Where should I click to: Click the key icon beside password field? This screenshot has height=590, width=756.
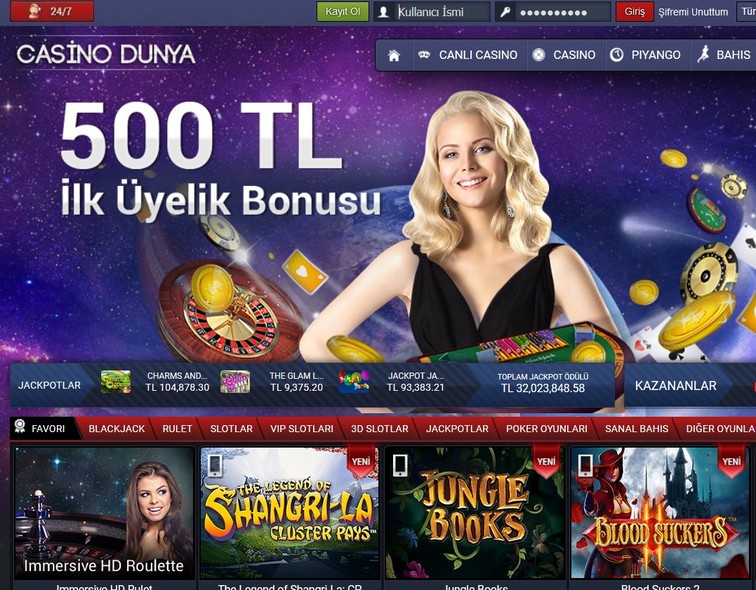(x=505, y=12)
